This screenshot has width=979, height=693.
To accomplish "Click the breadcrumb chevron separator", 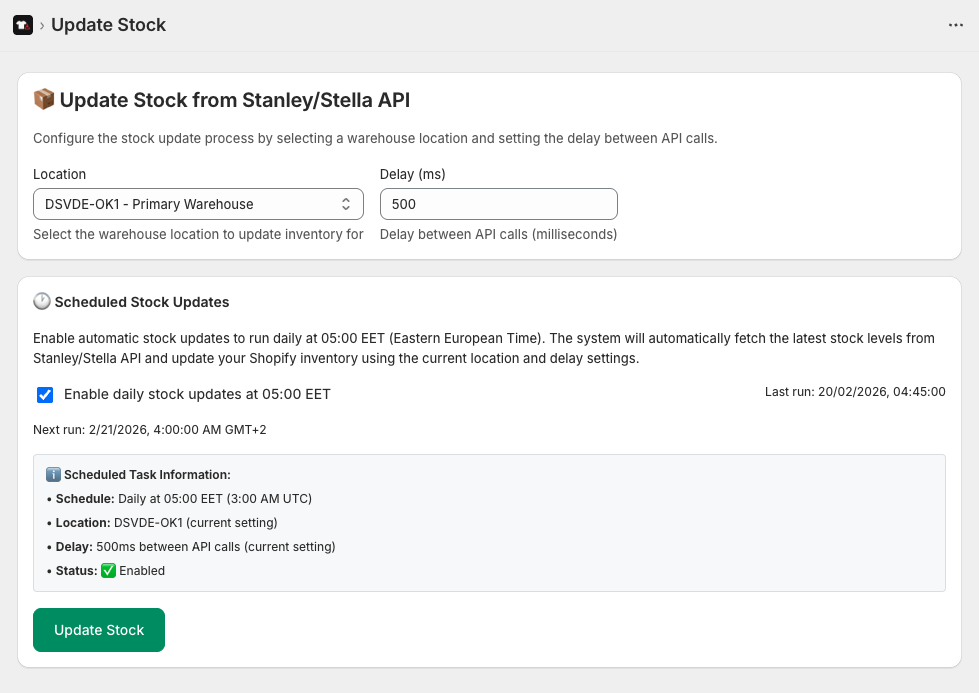I will 42,26.
